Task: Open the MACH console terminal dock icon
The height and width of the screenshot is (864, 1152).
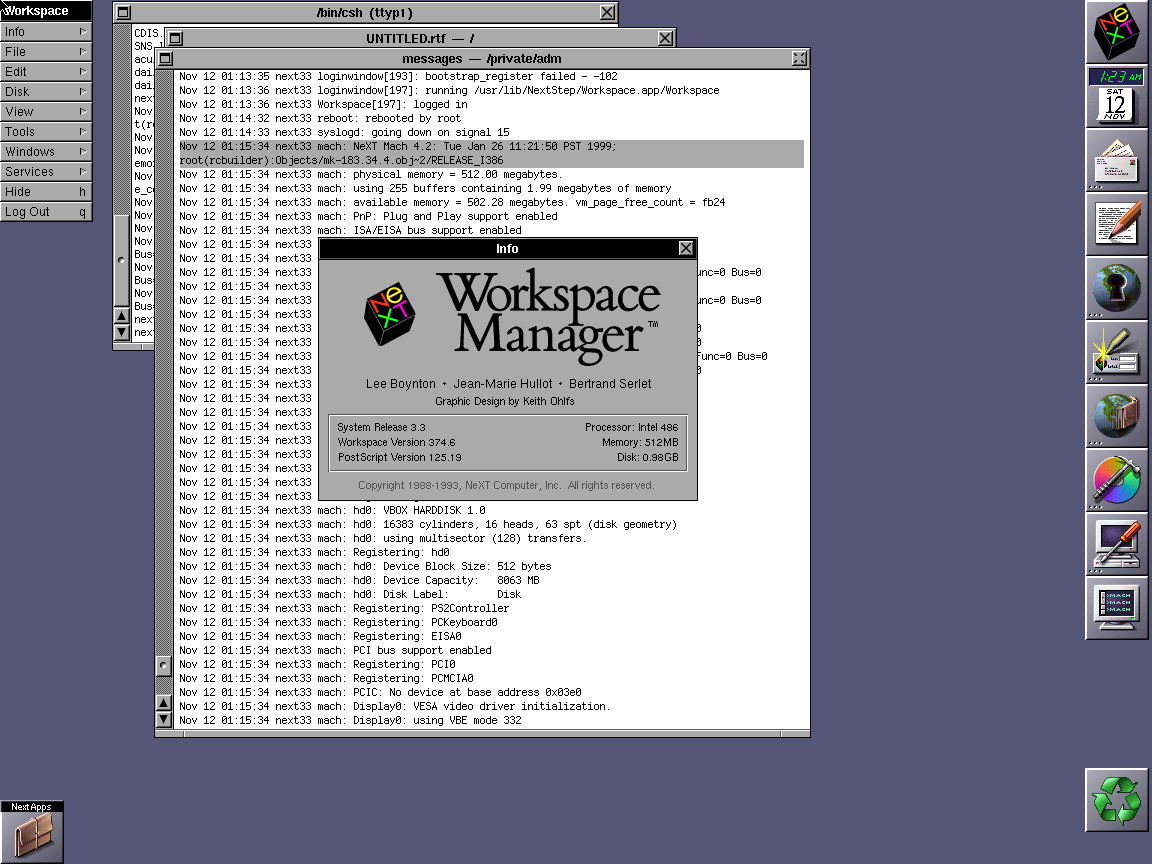Action: pos(1116,608)
